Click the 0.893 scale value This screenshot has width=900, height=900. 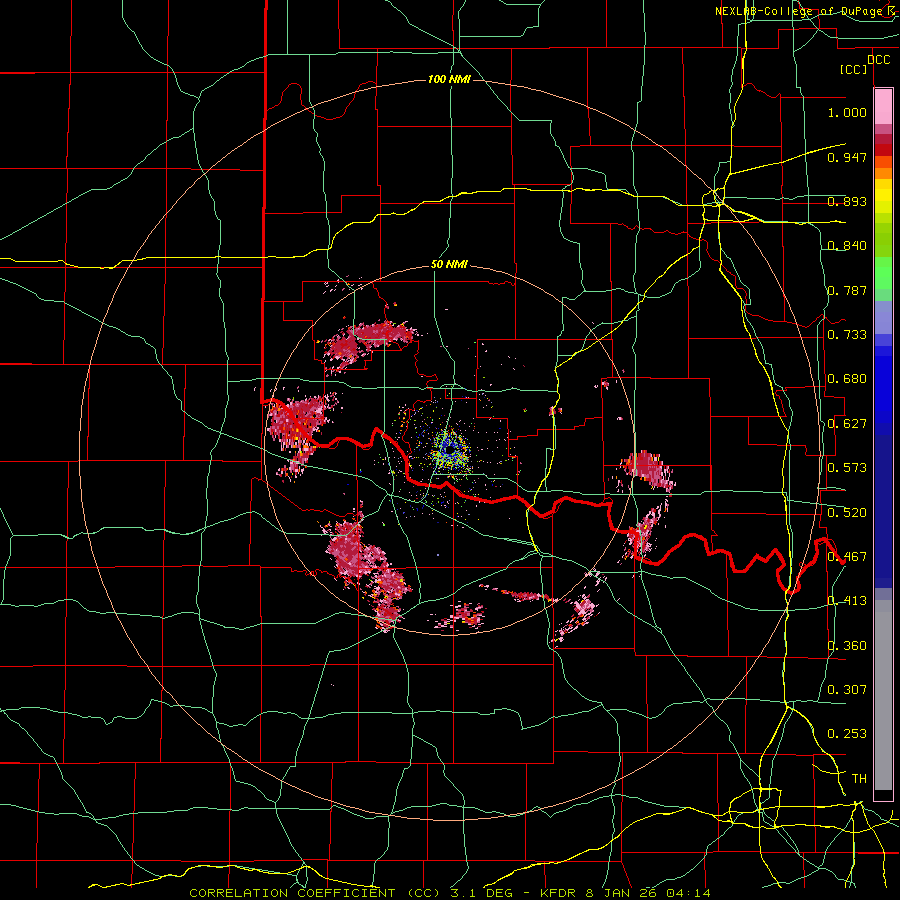coord(847,201)
